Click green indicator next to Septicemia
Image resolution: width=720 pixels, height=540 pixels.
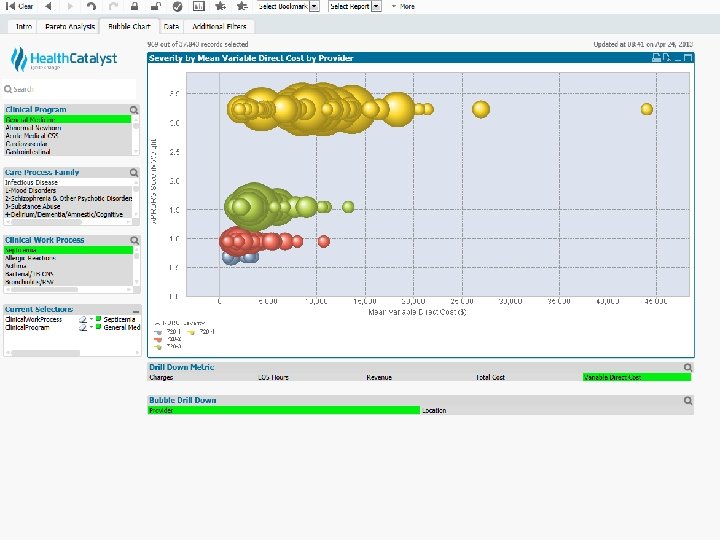tap(98, 319)
